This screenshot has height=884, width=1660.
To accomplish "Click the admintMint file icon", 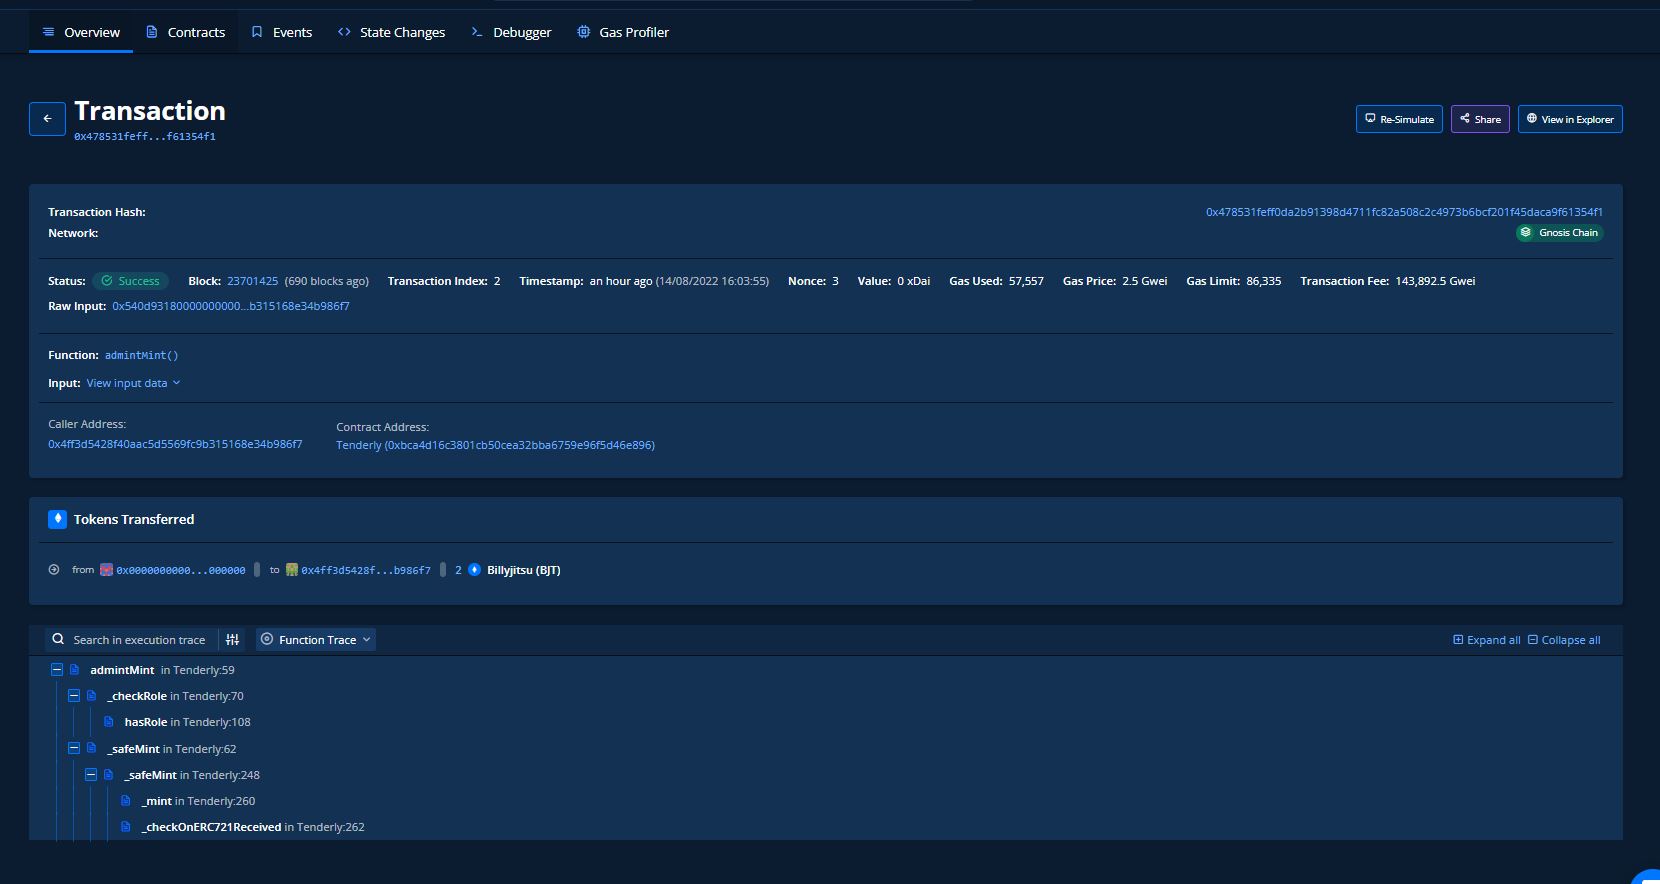I will click(x=74, y=670).
